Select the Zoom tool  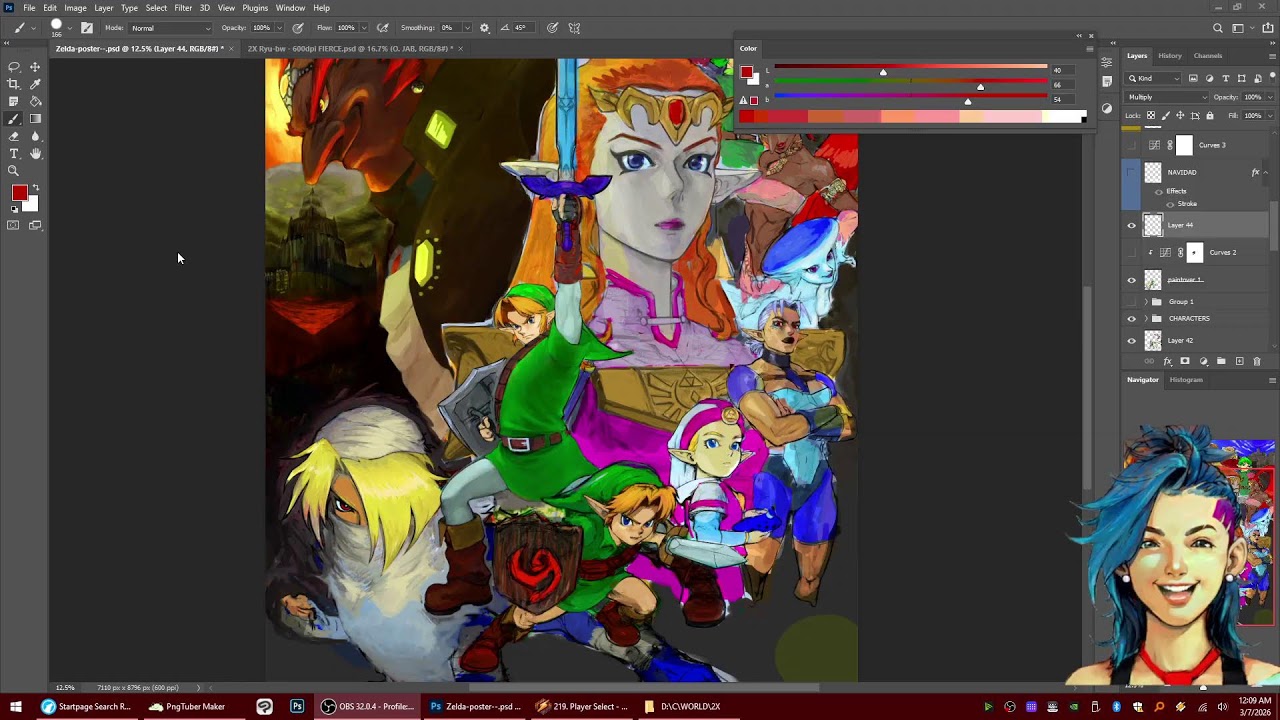click(14, 170)
